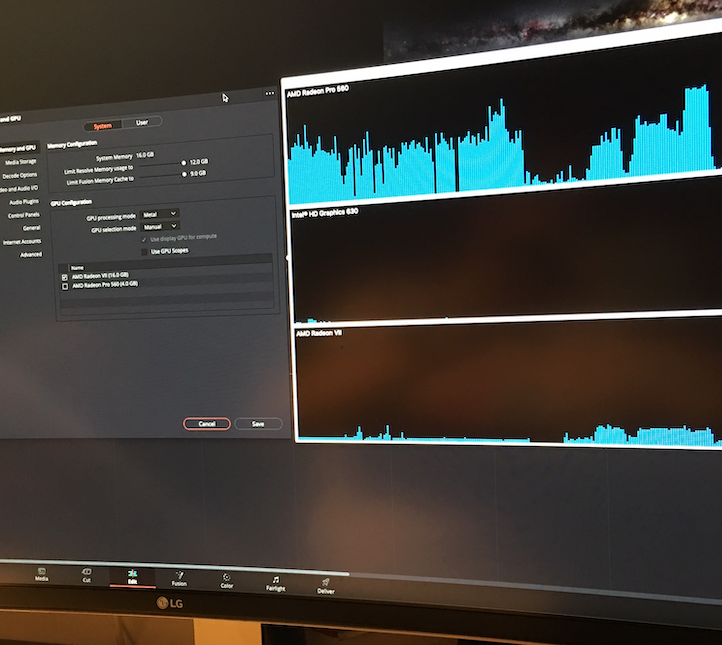
Task: Open the three-dot options menu in preferences
Action: coord(270,93)
